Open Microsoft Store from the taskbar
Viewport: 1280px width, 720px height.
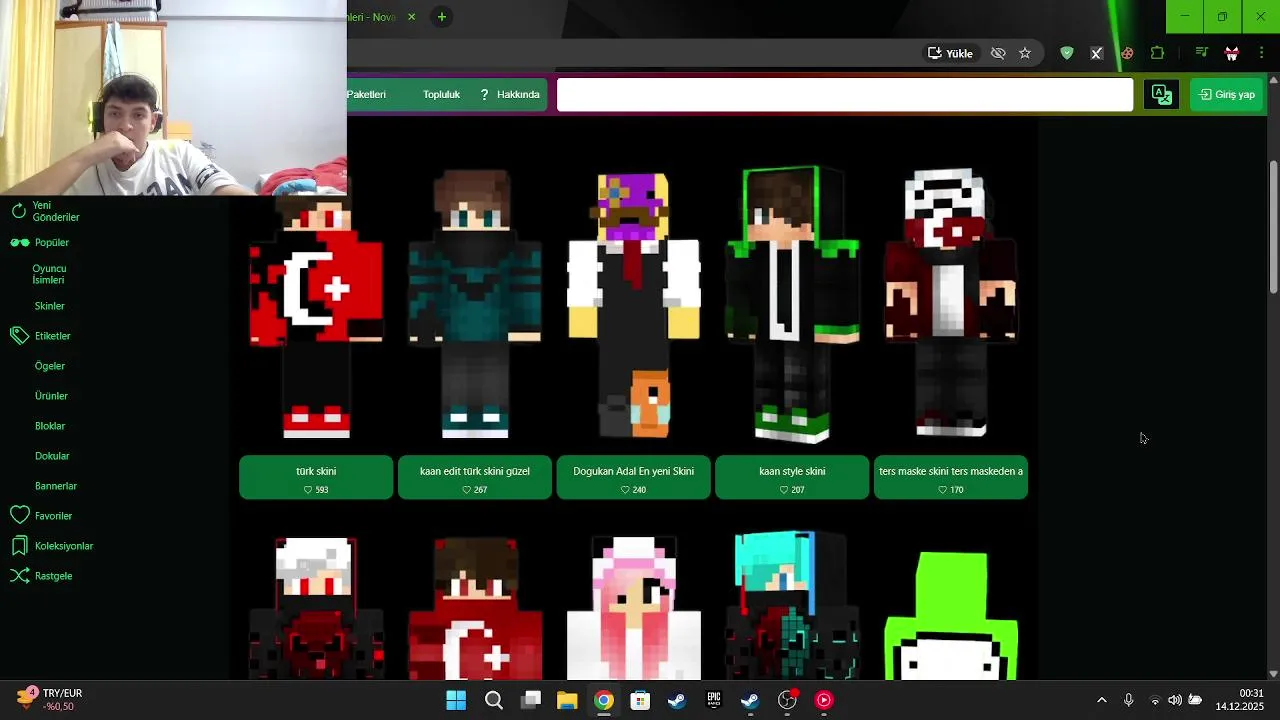pos(640,700)
